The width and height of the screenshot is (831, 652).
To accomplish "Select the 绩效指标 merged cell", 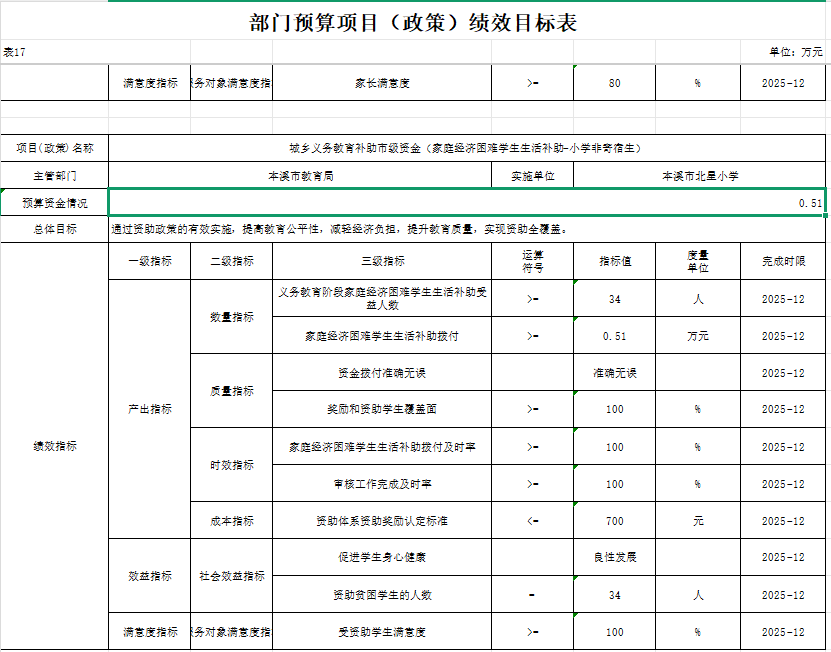I will pos(55,446).
